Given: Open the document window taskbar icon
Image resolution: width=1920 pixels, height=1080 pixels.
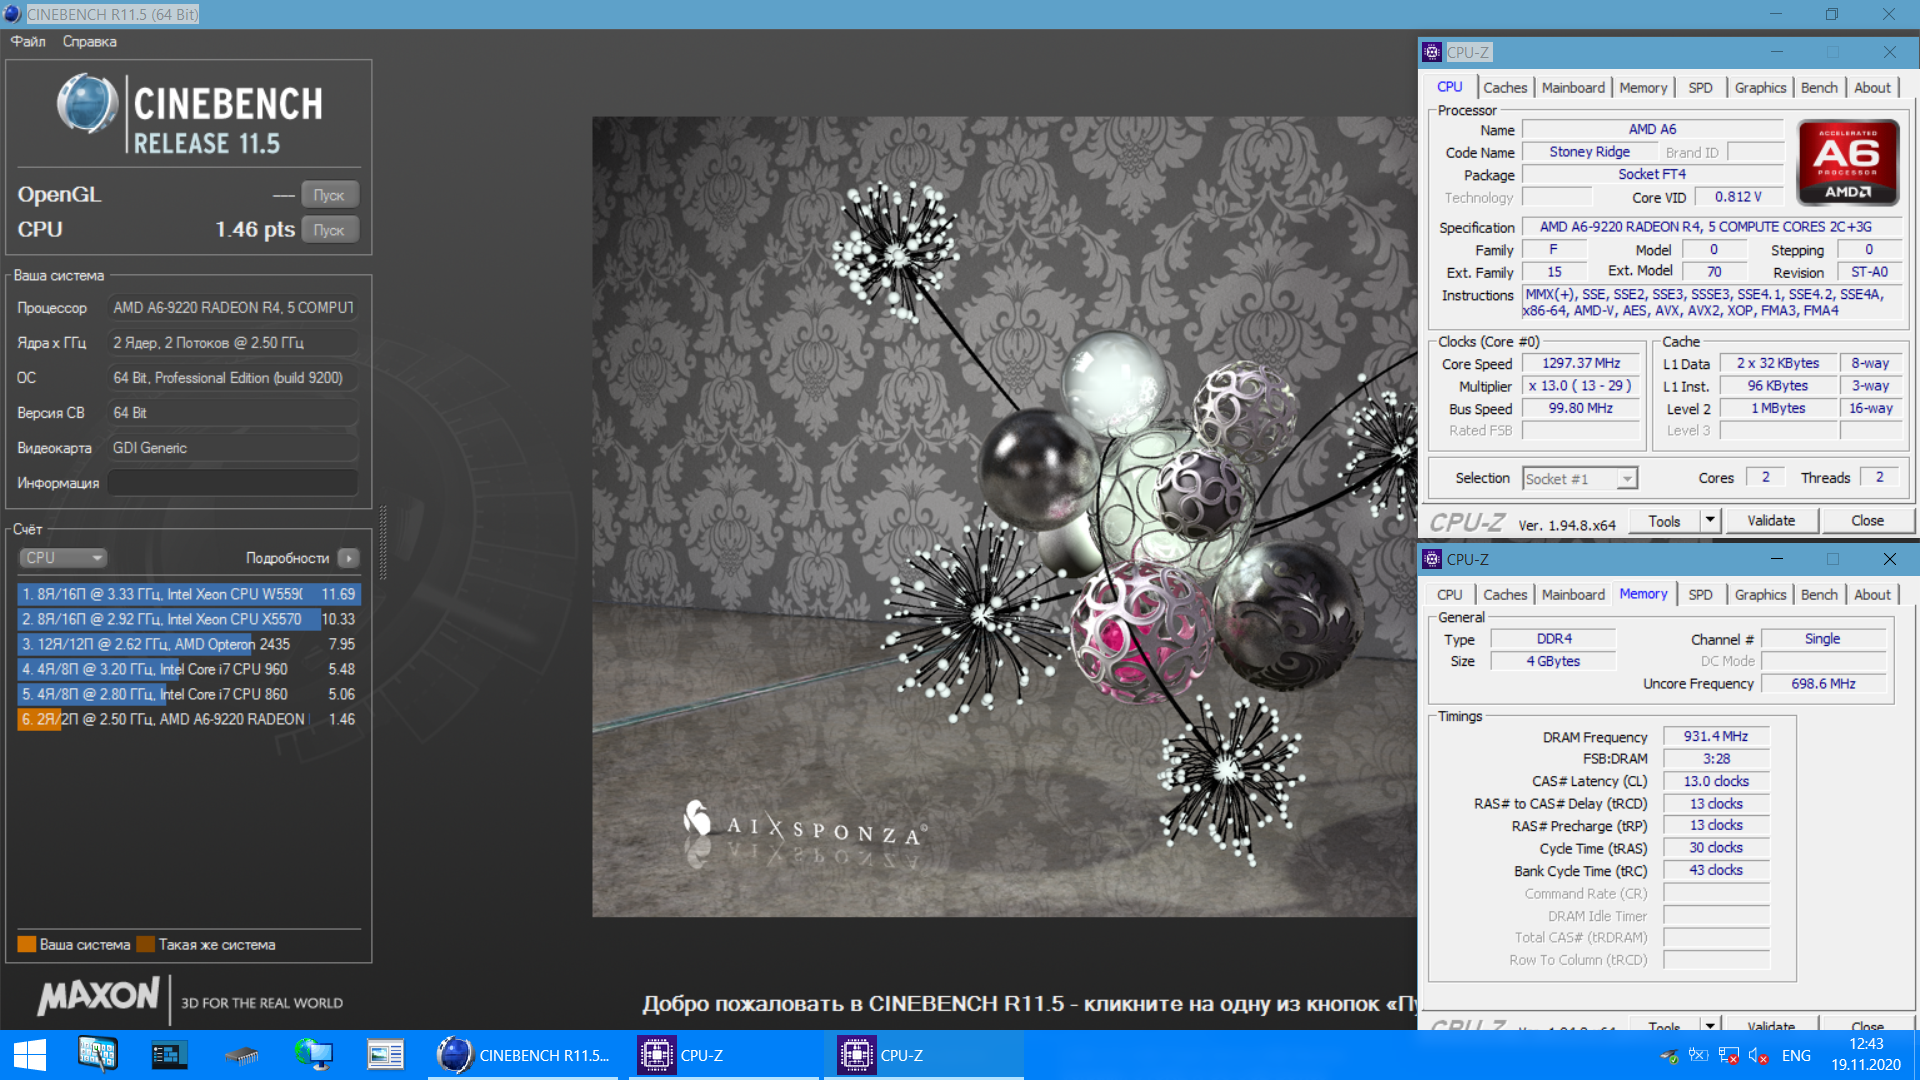Looking at the screenshot, I should coord(385,1055).
